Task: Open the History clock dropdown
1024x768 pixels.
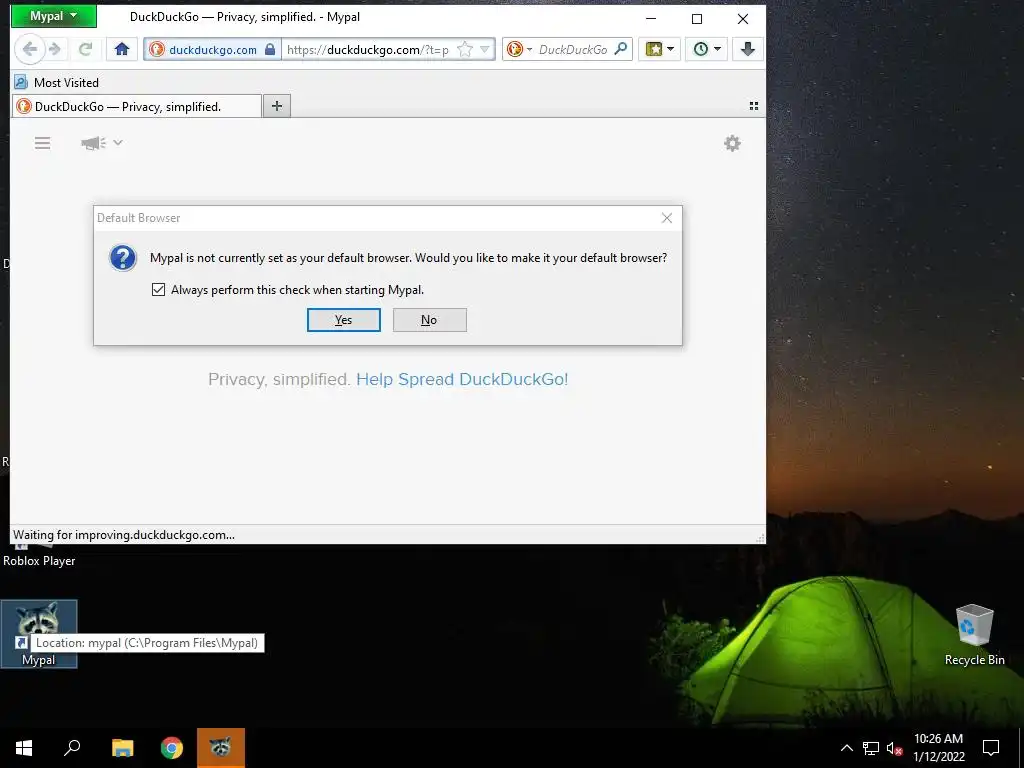Action: (x=707, y=49)
